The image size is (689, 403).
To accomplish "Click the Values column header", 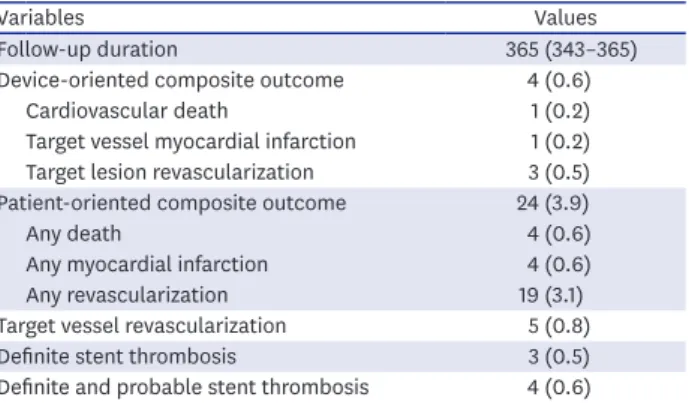I will click(565, 18).
